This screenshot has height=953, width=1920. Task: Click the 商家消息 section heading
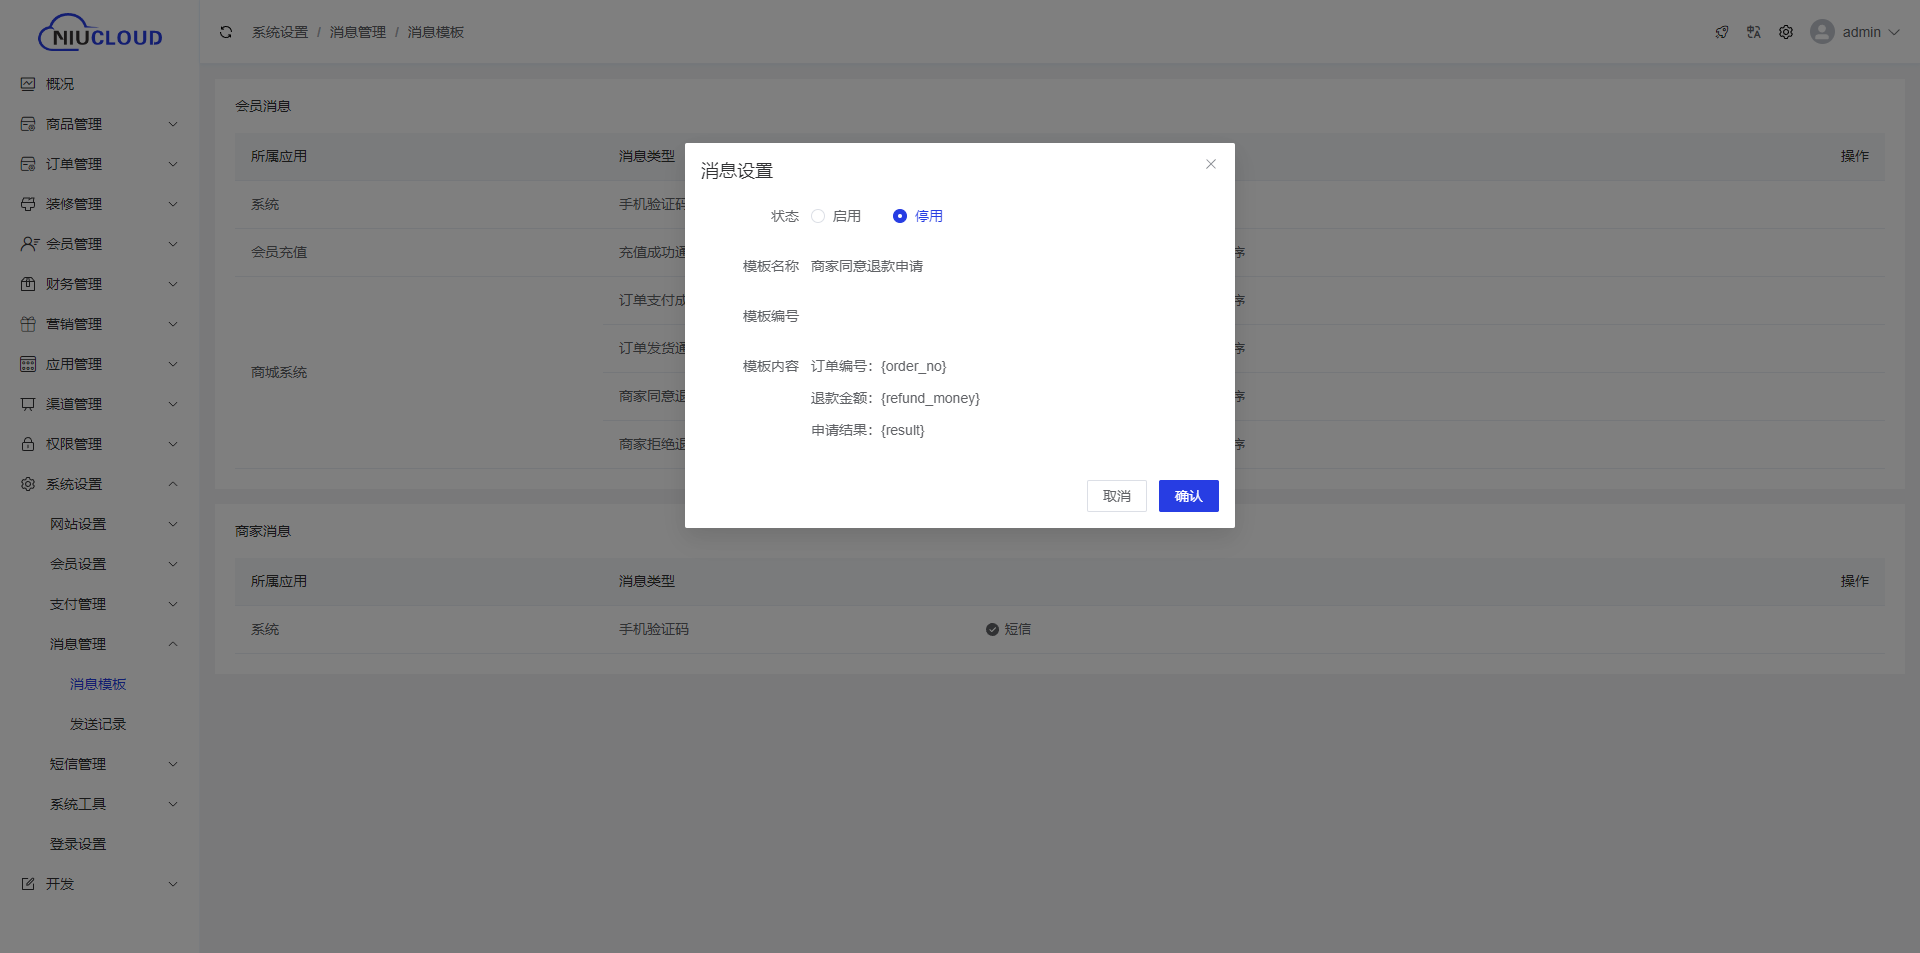click(x=263, y=531)
